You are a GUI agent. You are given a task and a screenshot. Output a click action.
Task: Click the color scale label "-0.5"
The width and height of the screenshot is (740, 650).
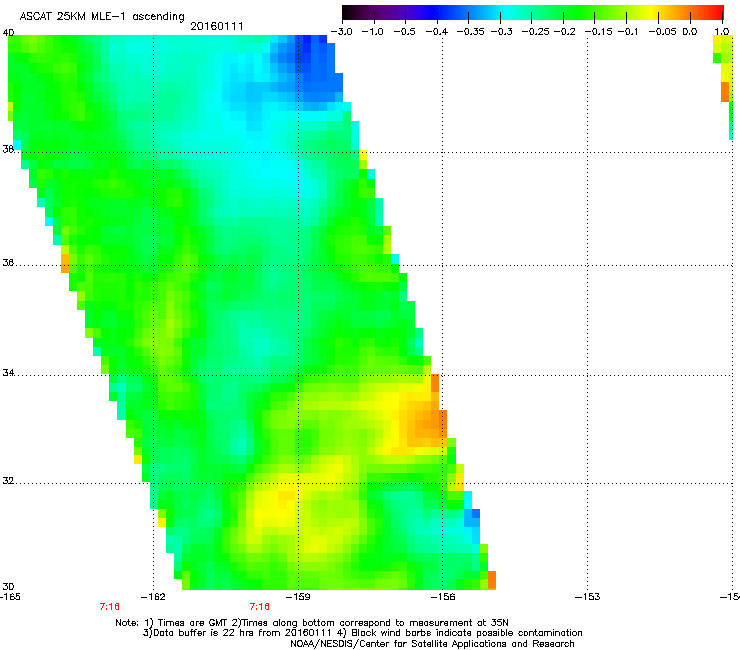(x=404, y=32)
